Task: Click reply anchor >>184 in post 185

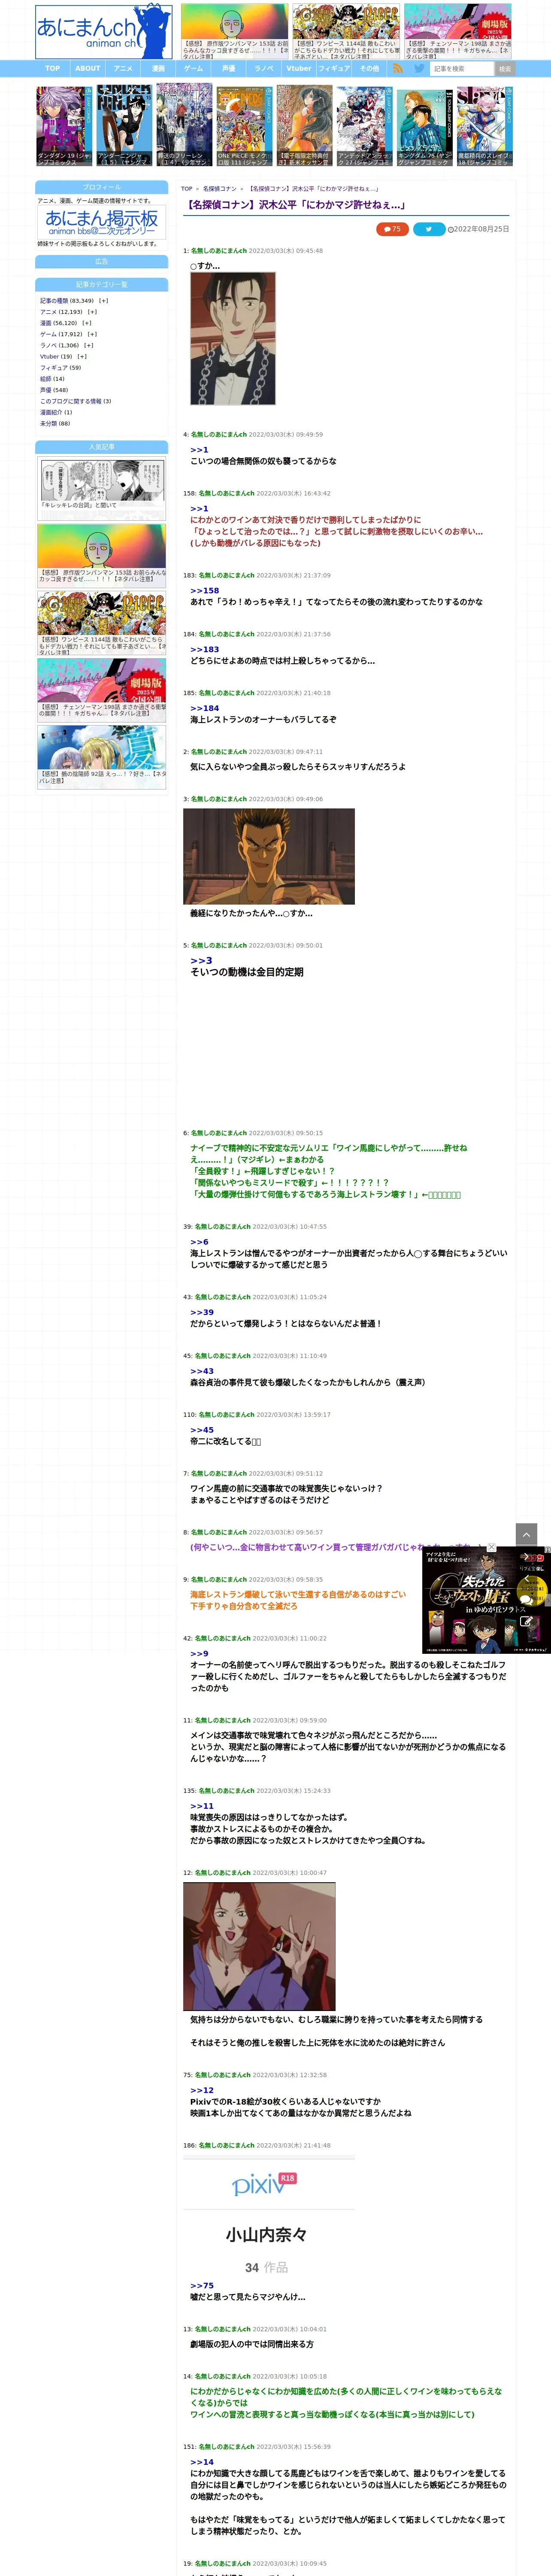Action: [204, 708]
